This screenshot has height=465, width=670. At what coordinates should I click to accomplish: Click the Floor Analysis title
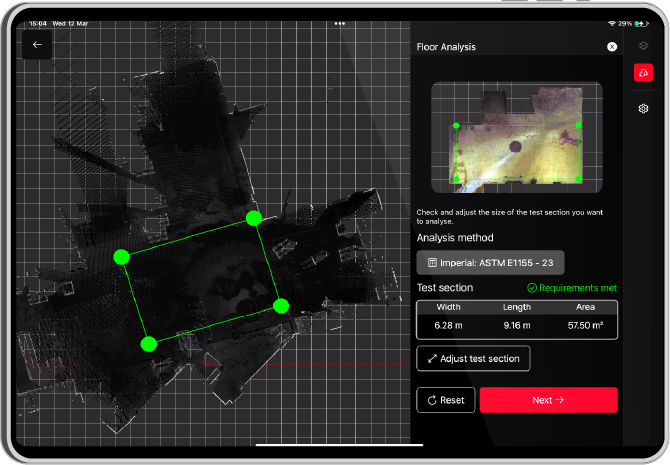tap(446, 47)
